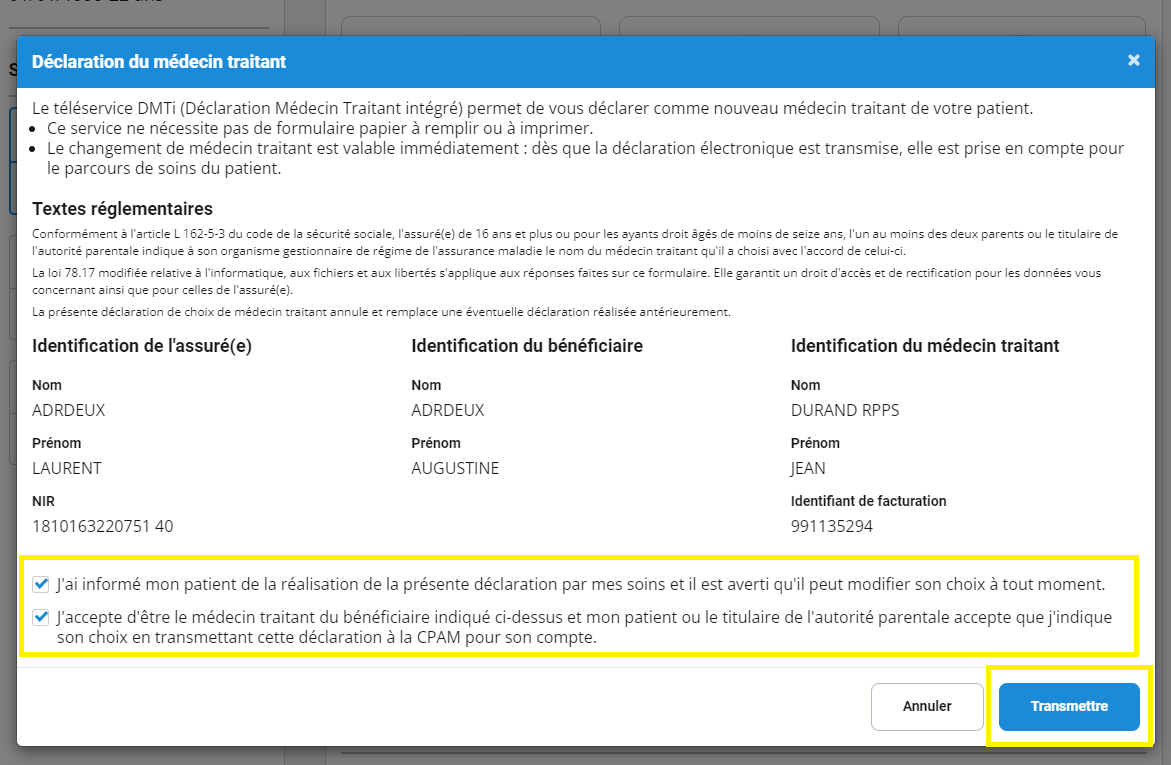Cancel the declaration with Annuler

[x=927, y=706]
